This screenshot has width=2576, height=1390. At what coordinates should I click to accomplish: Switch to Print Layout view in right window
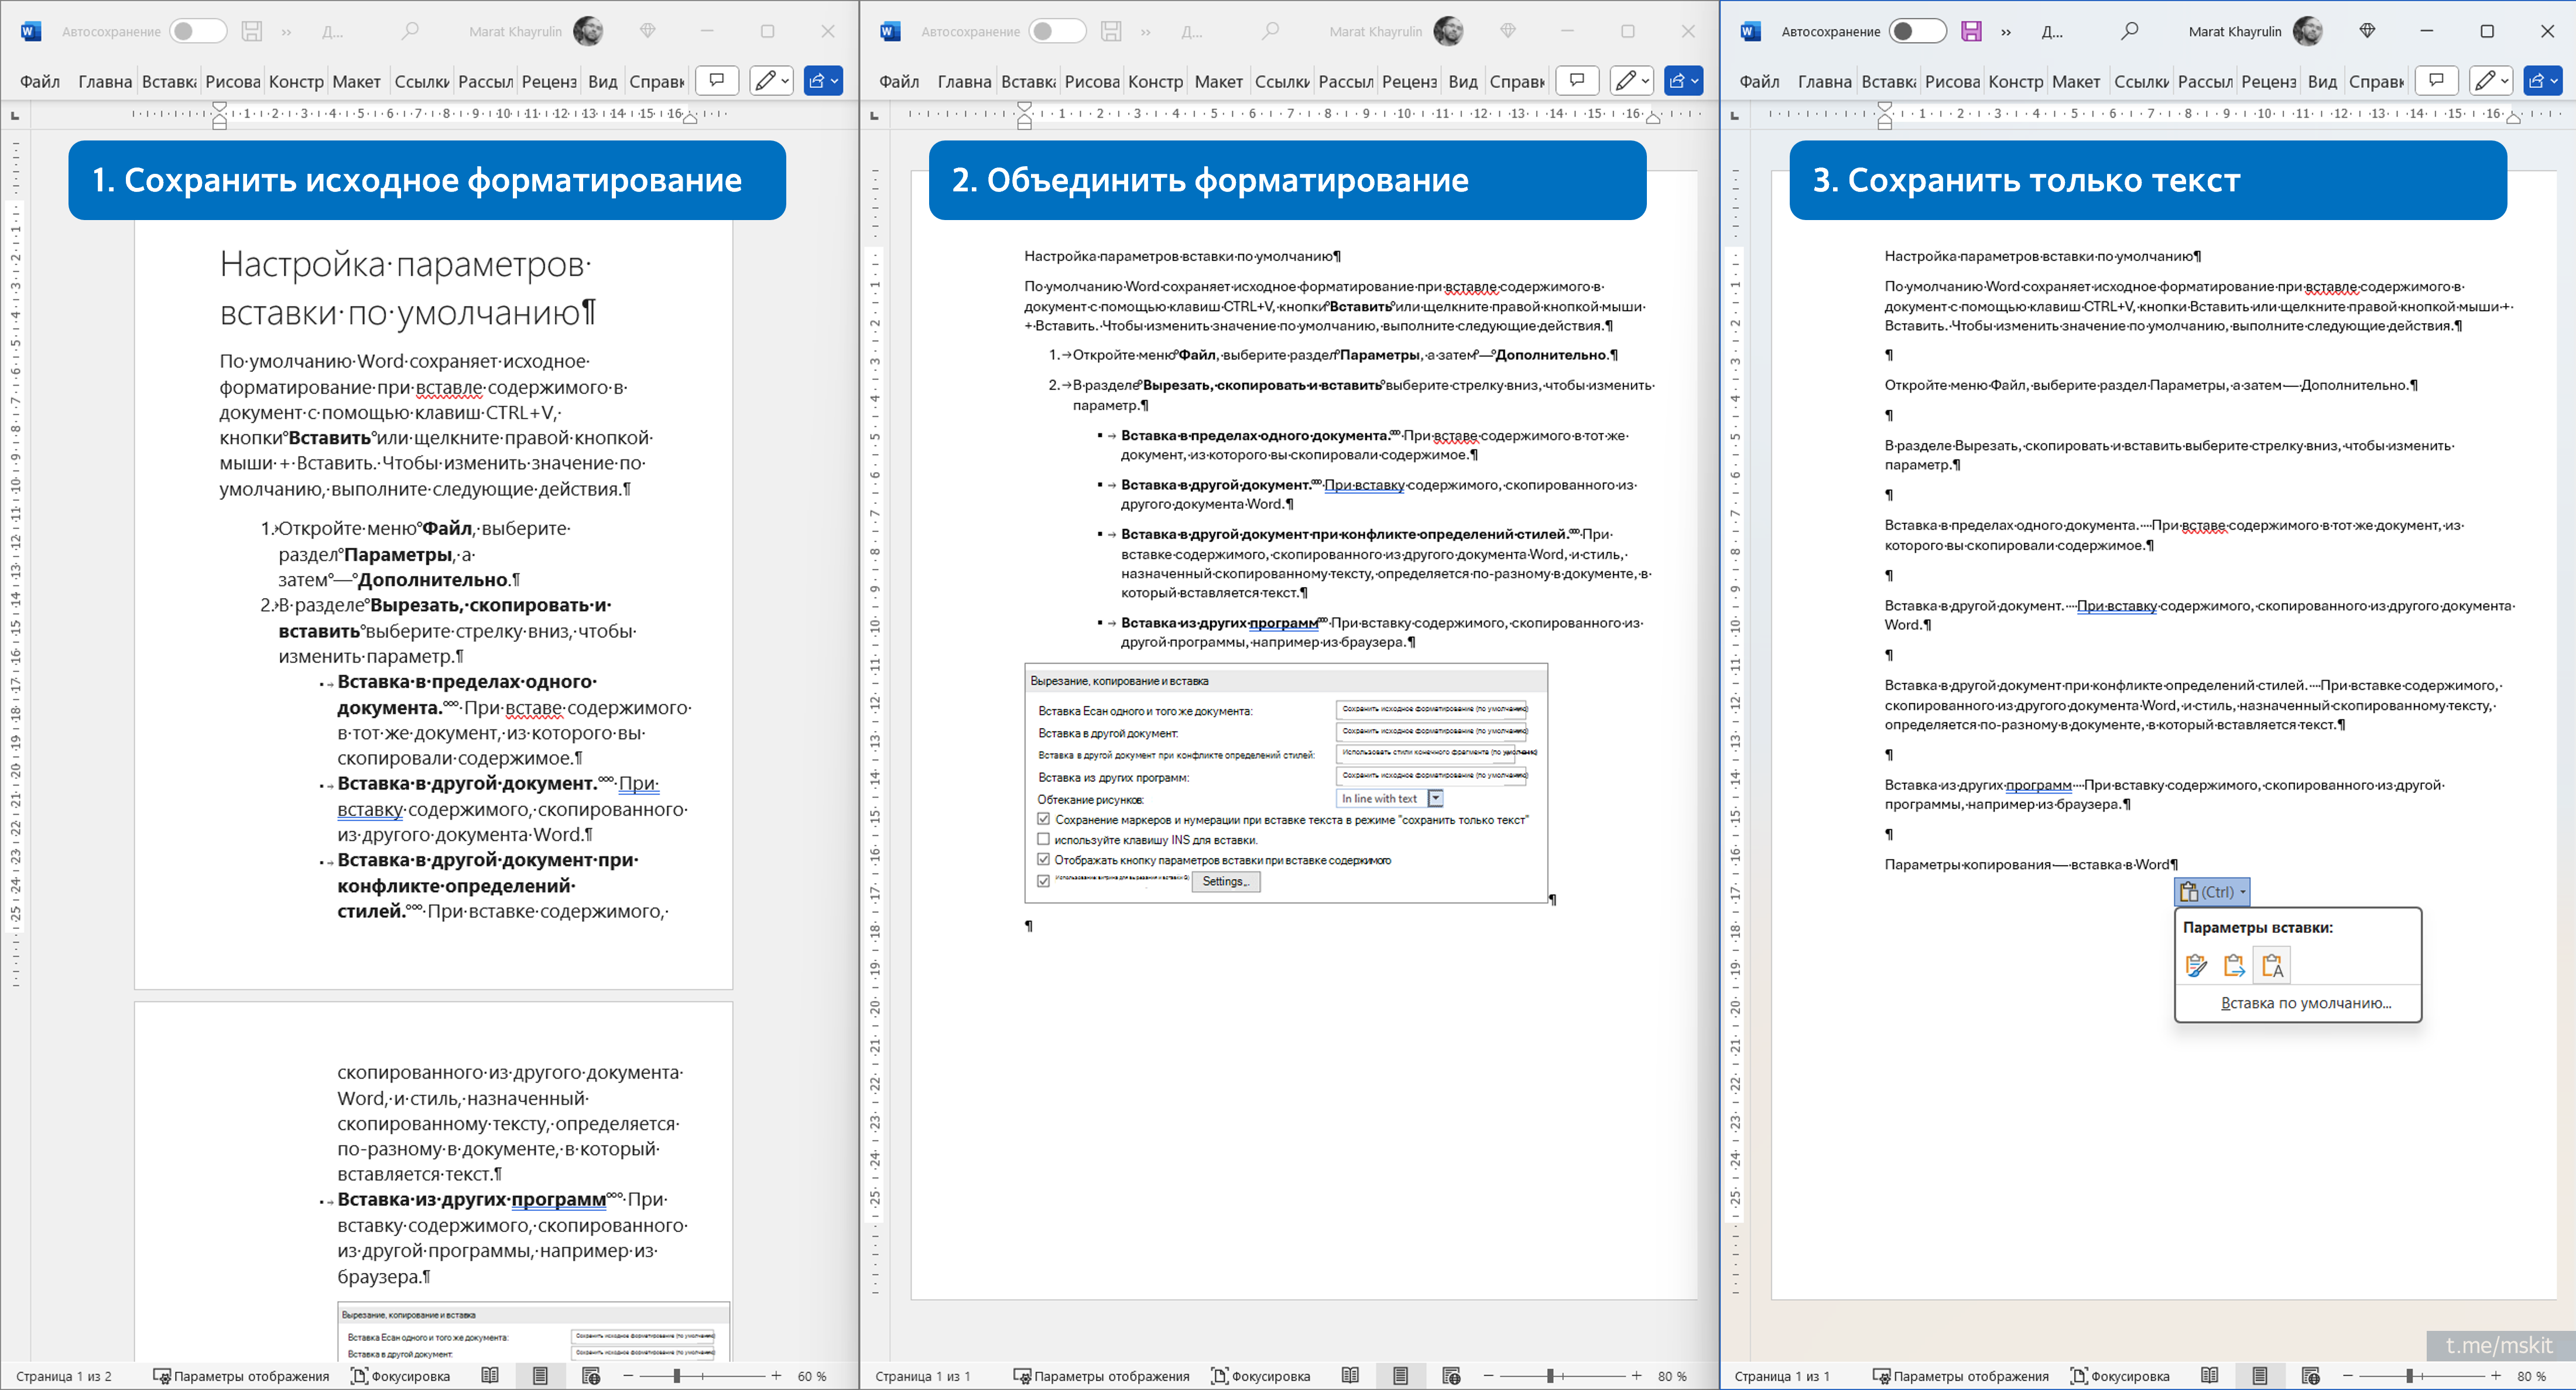pyautogui.click(x=2260, y=1376)
